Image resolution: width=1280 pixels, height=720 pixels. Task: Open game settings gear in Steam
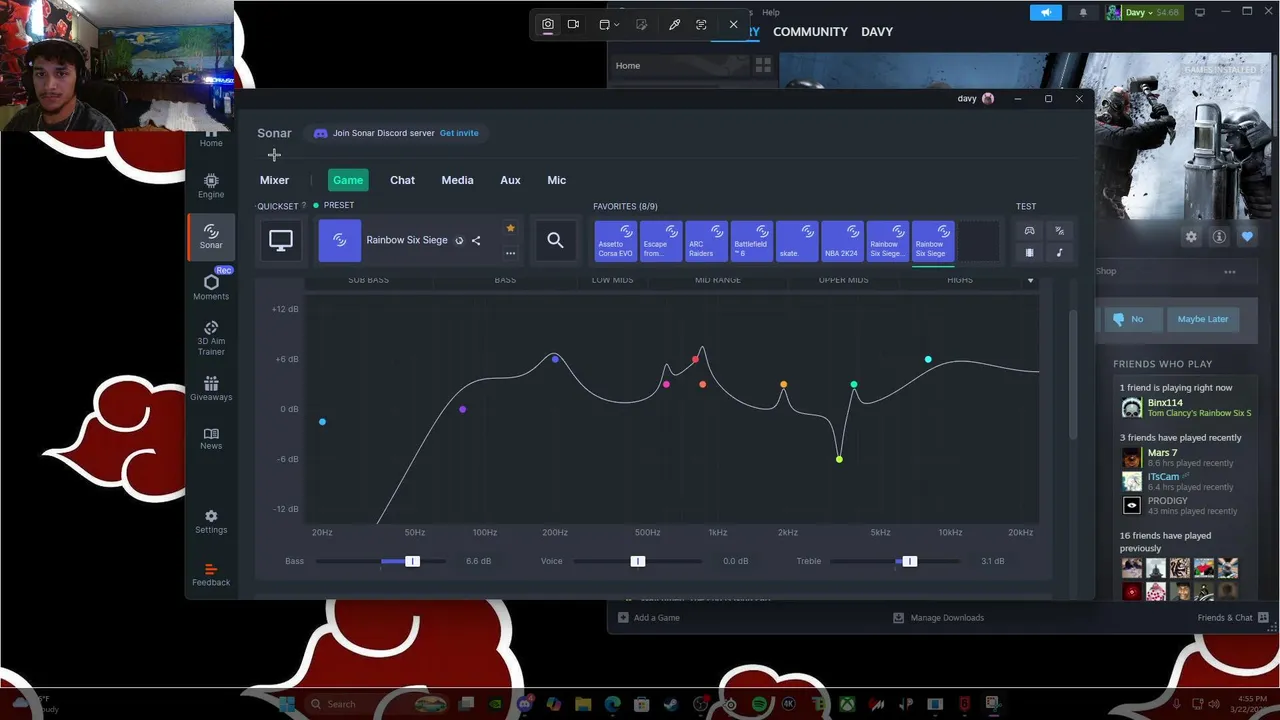point(1191,237)
